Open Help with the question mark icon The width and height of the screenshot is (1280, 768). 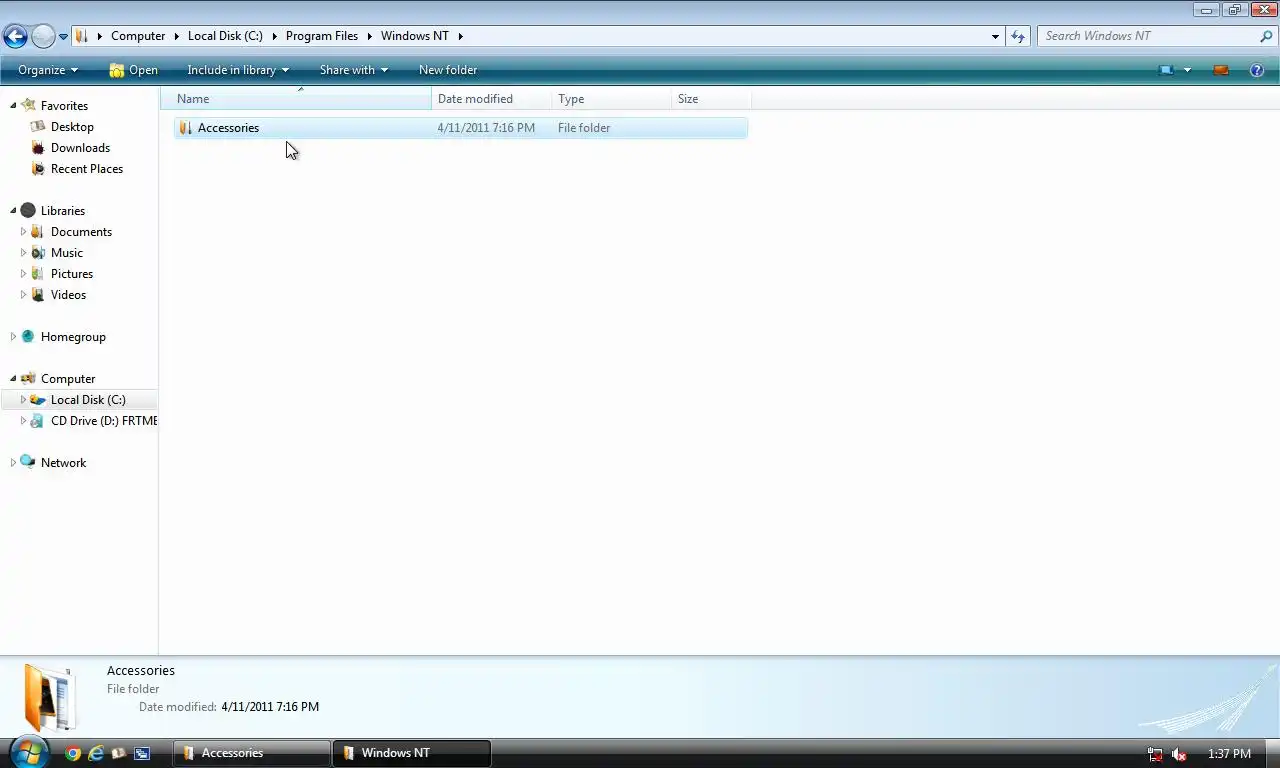(1257, 70)
